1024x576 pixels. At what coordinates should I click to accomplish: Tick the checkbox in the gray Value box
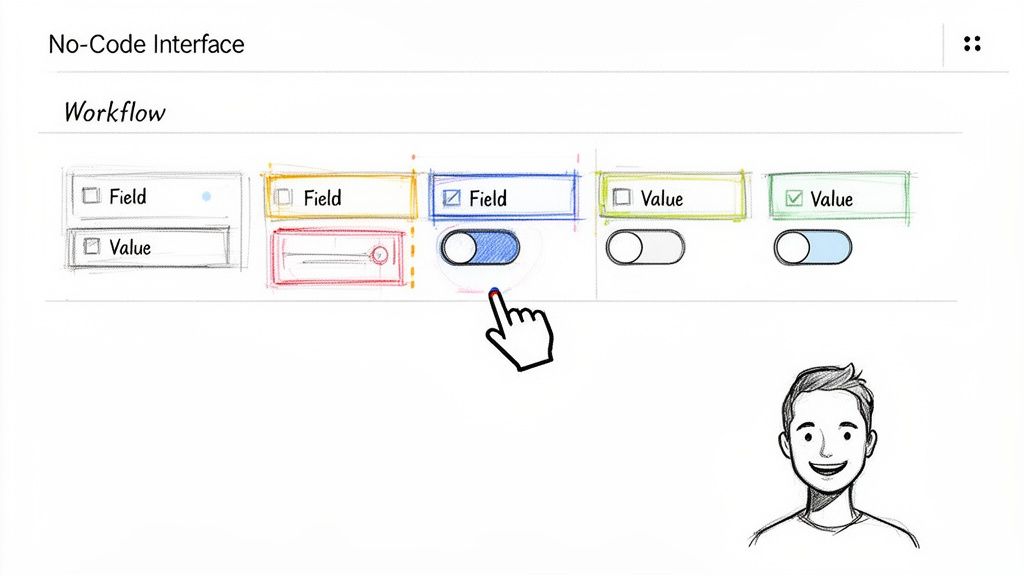91,246
